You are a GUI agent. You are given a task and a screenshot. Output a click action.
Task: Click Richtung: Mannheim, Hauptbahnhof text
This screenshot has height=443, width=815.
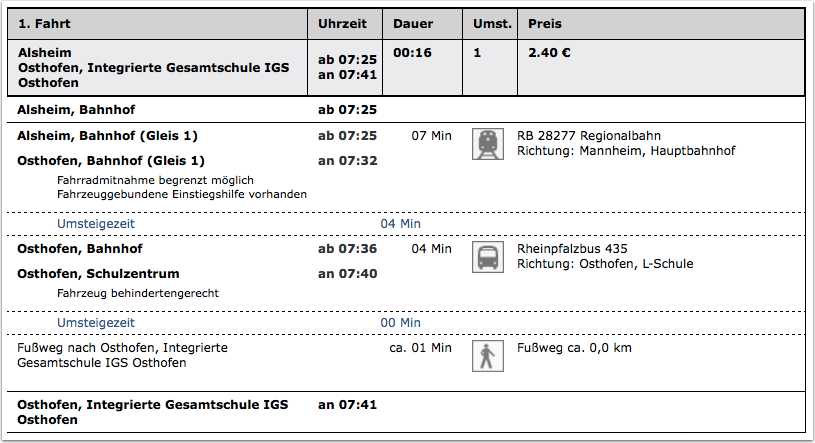[626, 151]
